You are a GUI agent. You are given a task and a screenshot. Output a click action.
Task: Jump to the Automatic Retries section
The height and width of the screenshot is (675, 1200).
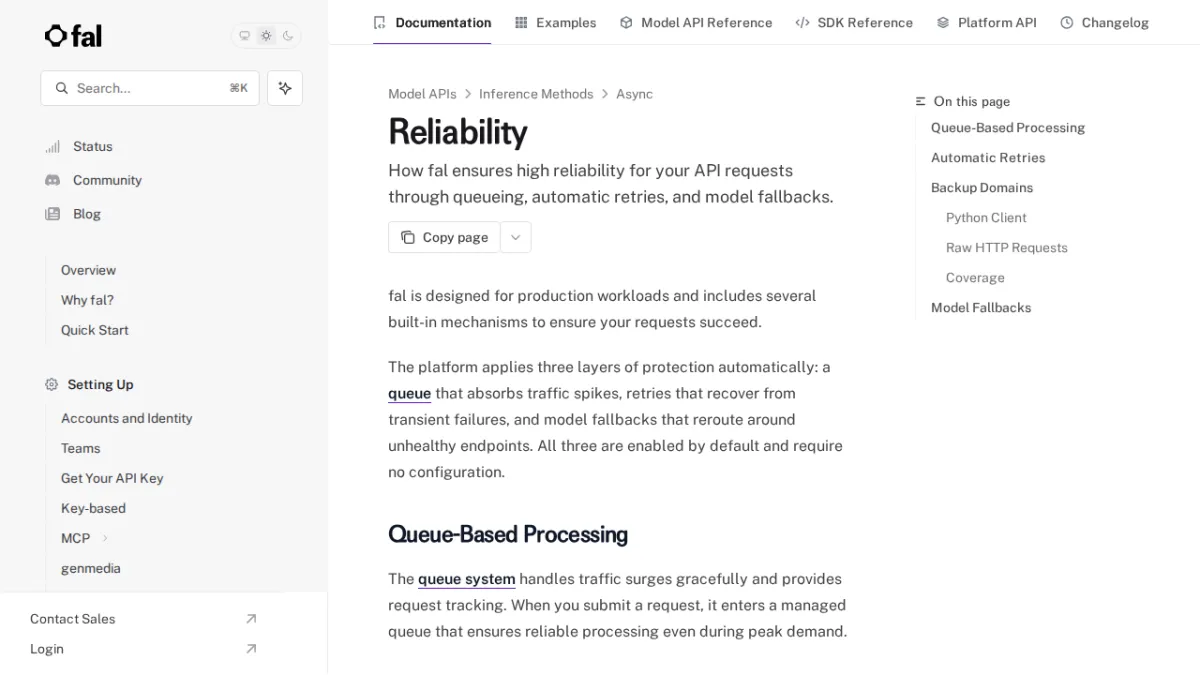tap(988, 158)
